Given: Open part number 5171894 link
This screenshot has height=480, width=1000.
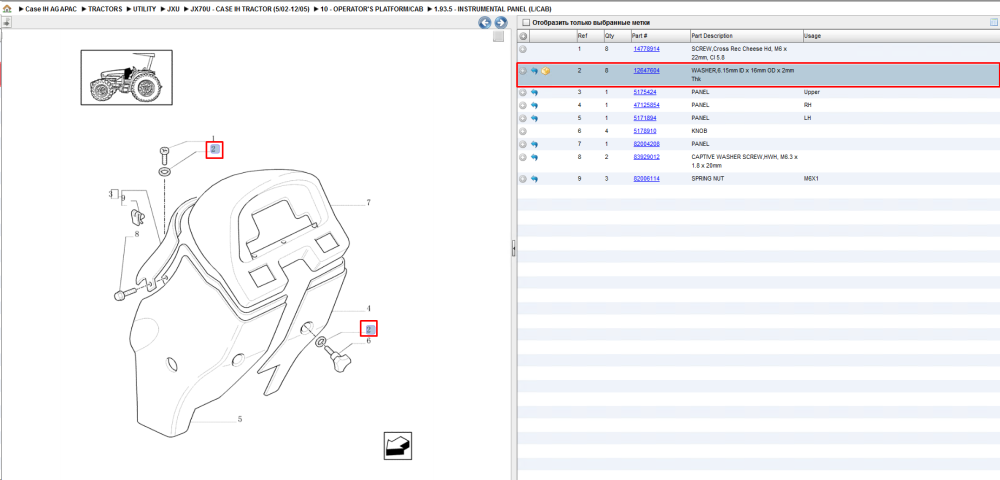Looking at the screenshot, I should pos(644,118).
